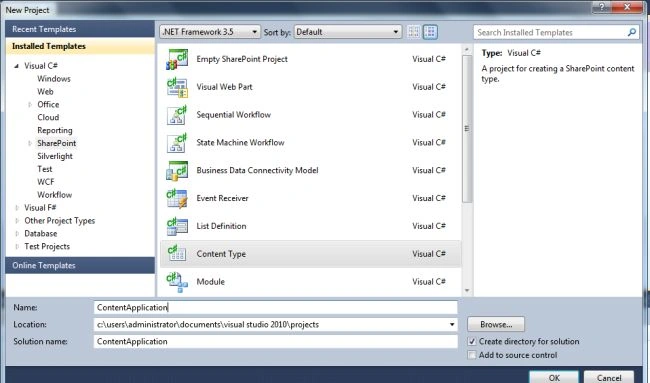Image resolution: width=650 pixels, height=383 pixels.
Task: Select the Event Receiver template icon
Action: pos(177,198)
